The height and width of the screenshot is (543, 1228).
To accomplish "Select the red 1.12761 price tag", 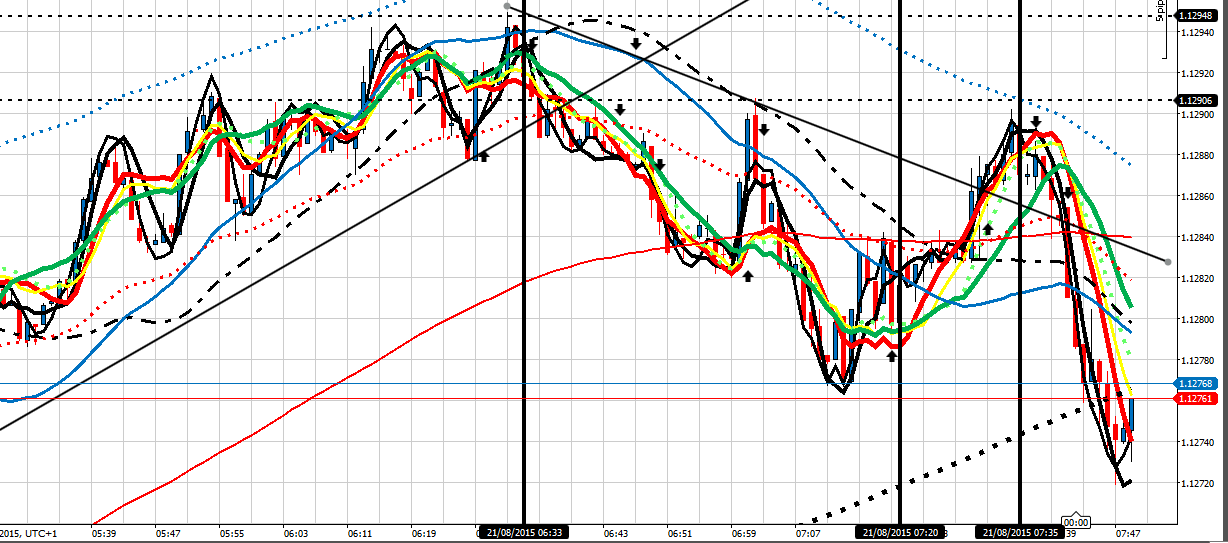I will point(1197,399).
